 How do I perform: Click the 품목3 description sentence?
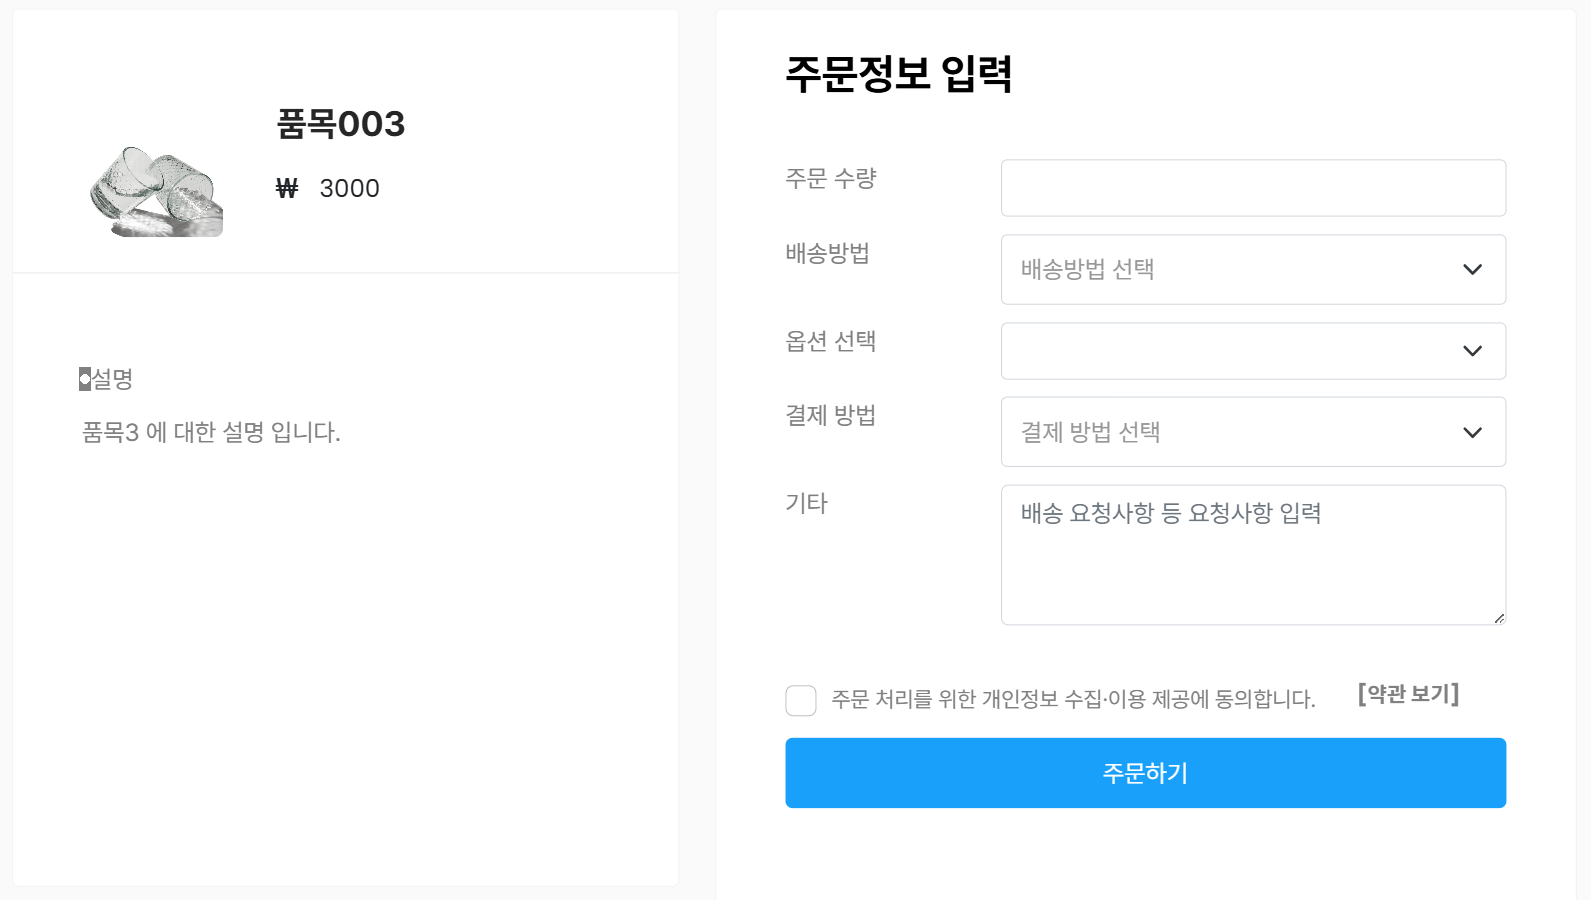coord(213,433)
